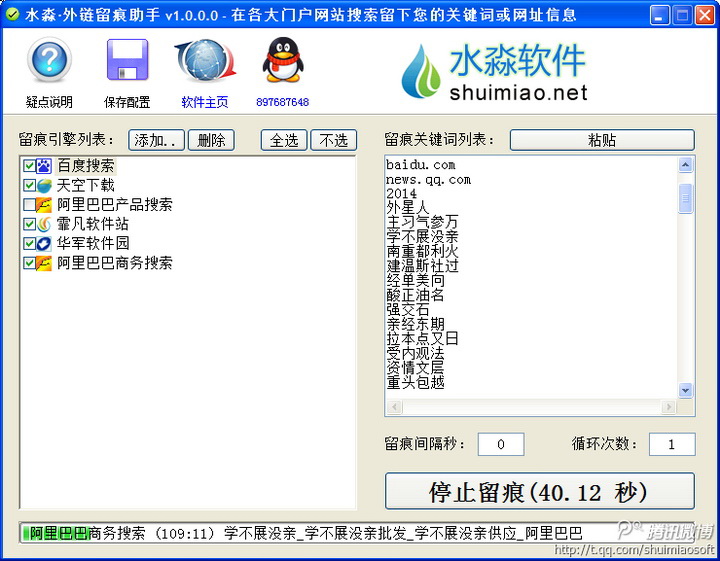Image resolution: width=720 pixels, height=561 pixels.
Task: Click the swirl icon beside 霍凡软件站
Action: (44, 224)
